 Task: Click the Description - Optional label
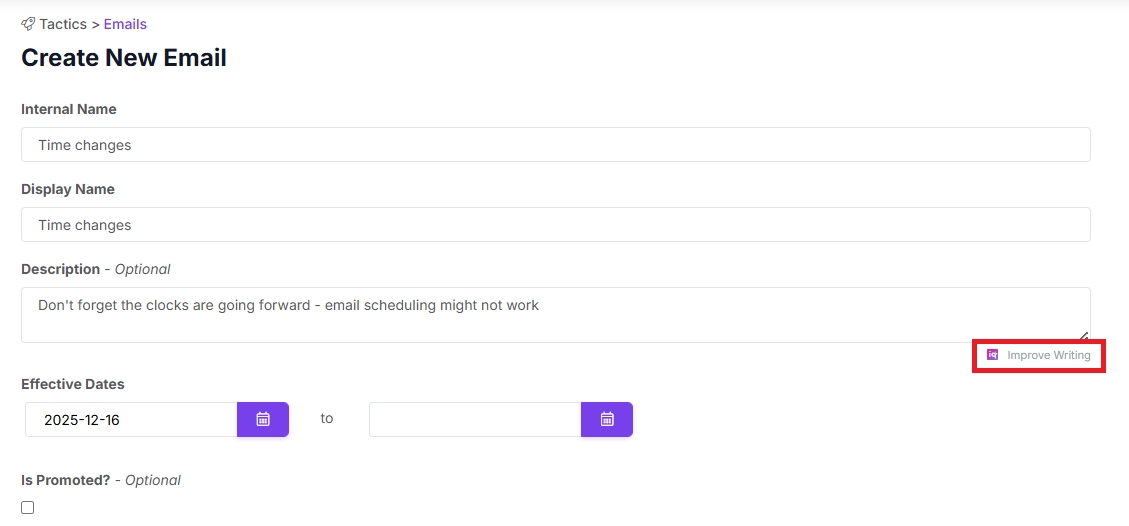pyautogui.click(x=96, y=269)
